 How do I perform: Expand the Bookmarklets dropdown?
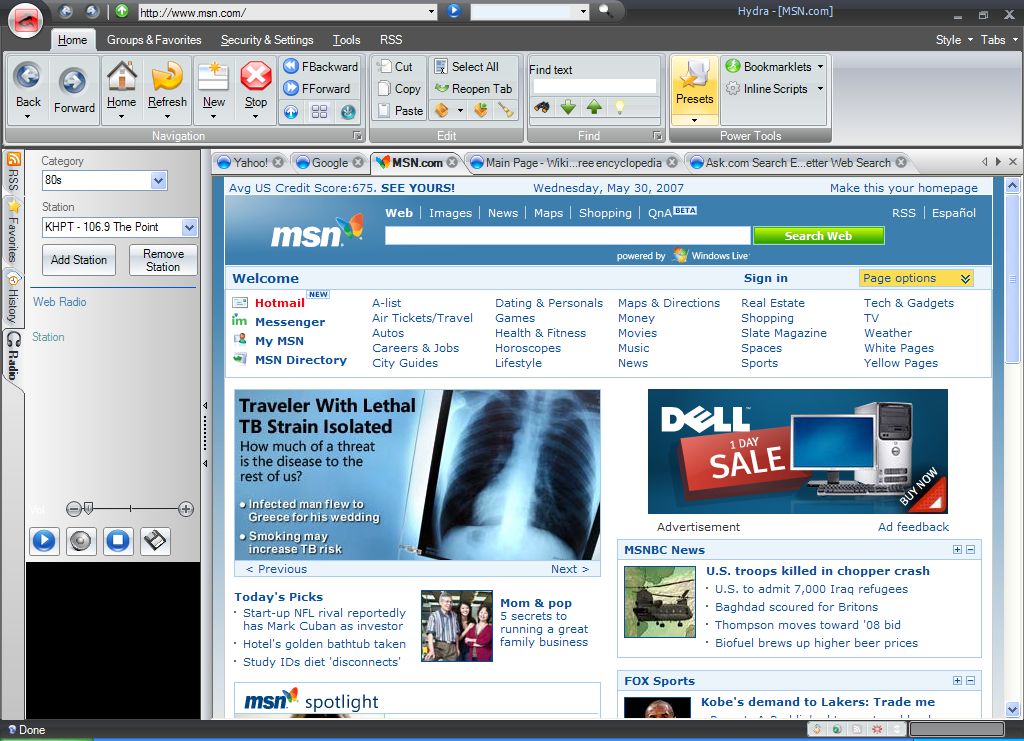pos(820,67)
